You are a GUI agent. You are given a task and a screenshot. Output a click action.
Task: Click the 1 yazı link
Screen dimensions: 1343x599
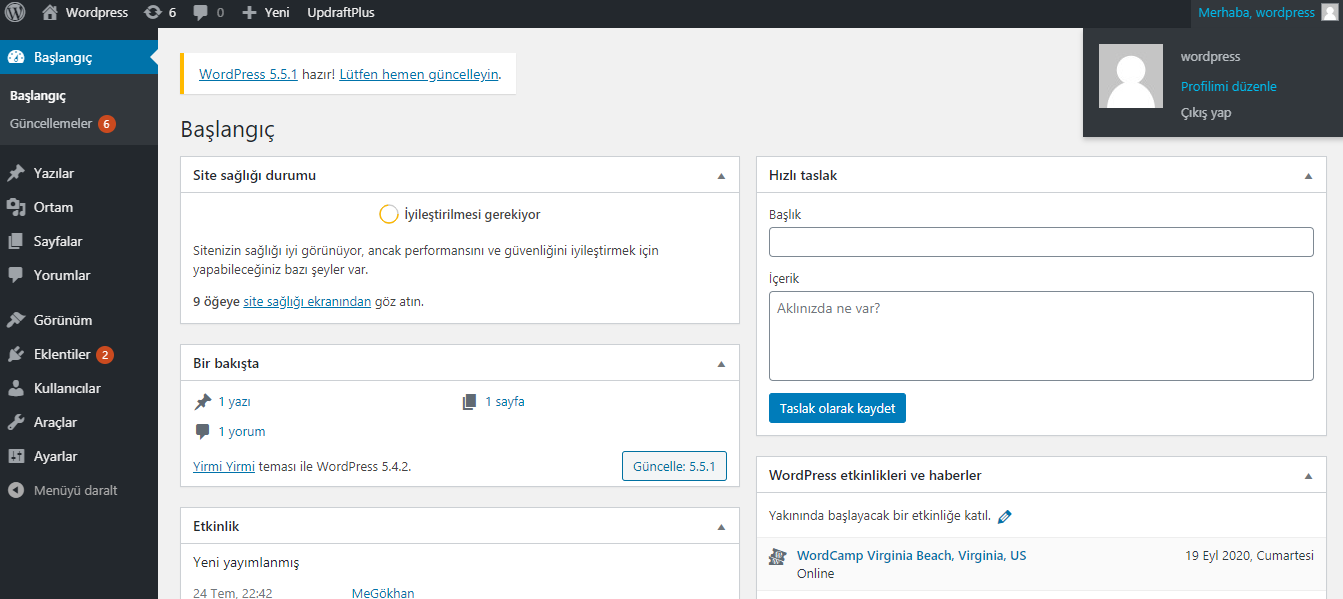tap(234, 402)
